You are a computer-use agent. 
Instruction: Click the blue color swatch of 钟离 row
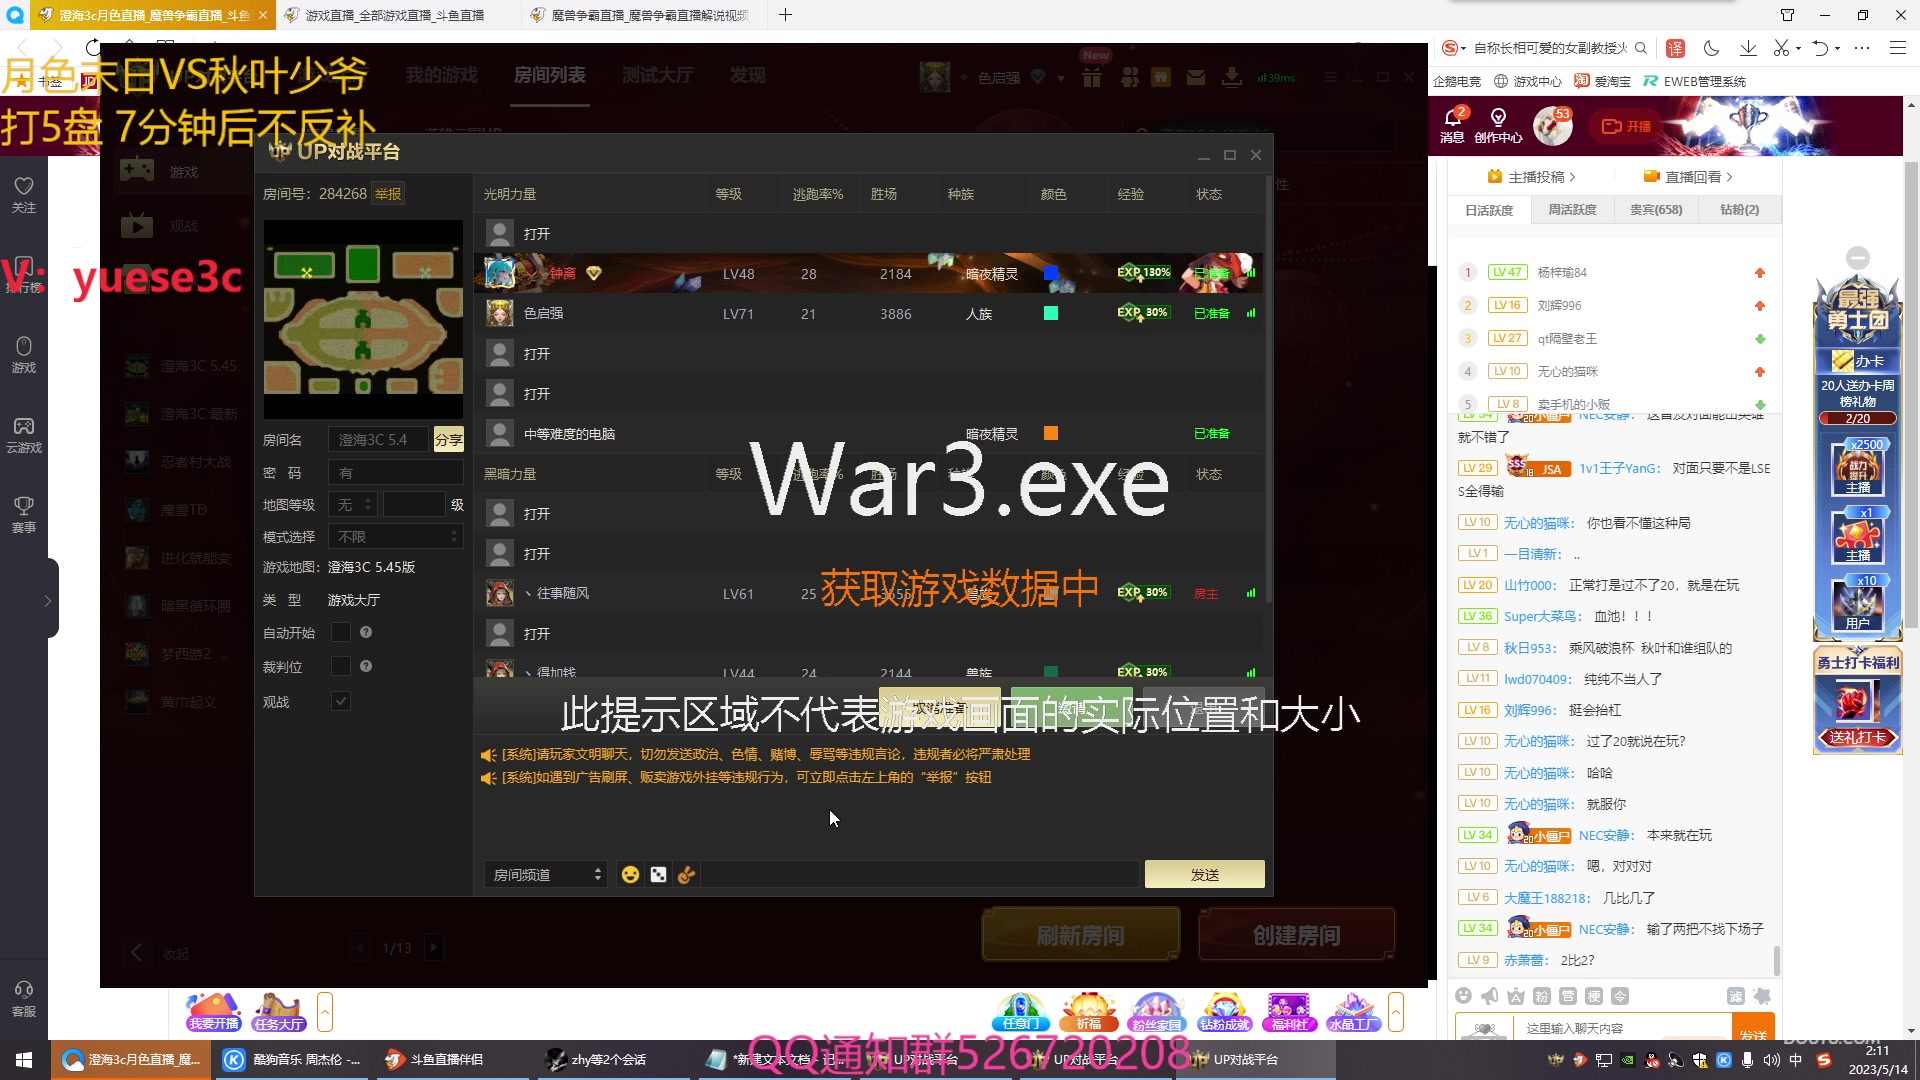click(x=1051, y=273)
